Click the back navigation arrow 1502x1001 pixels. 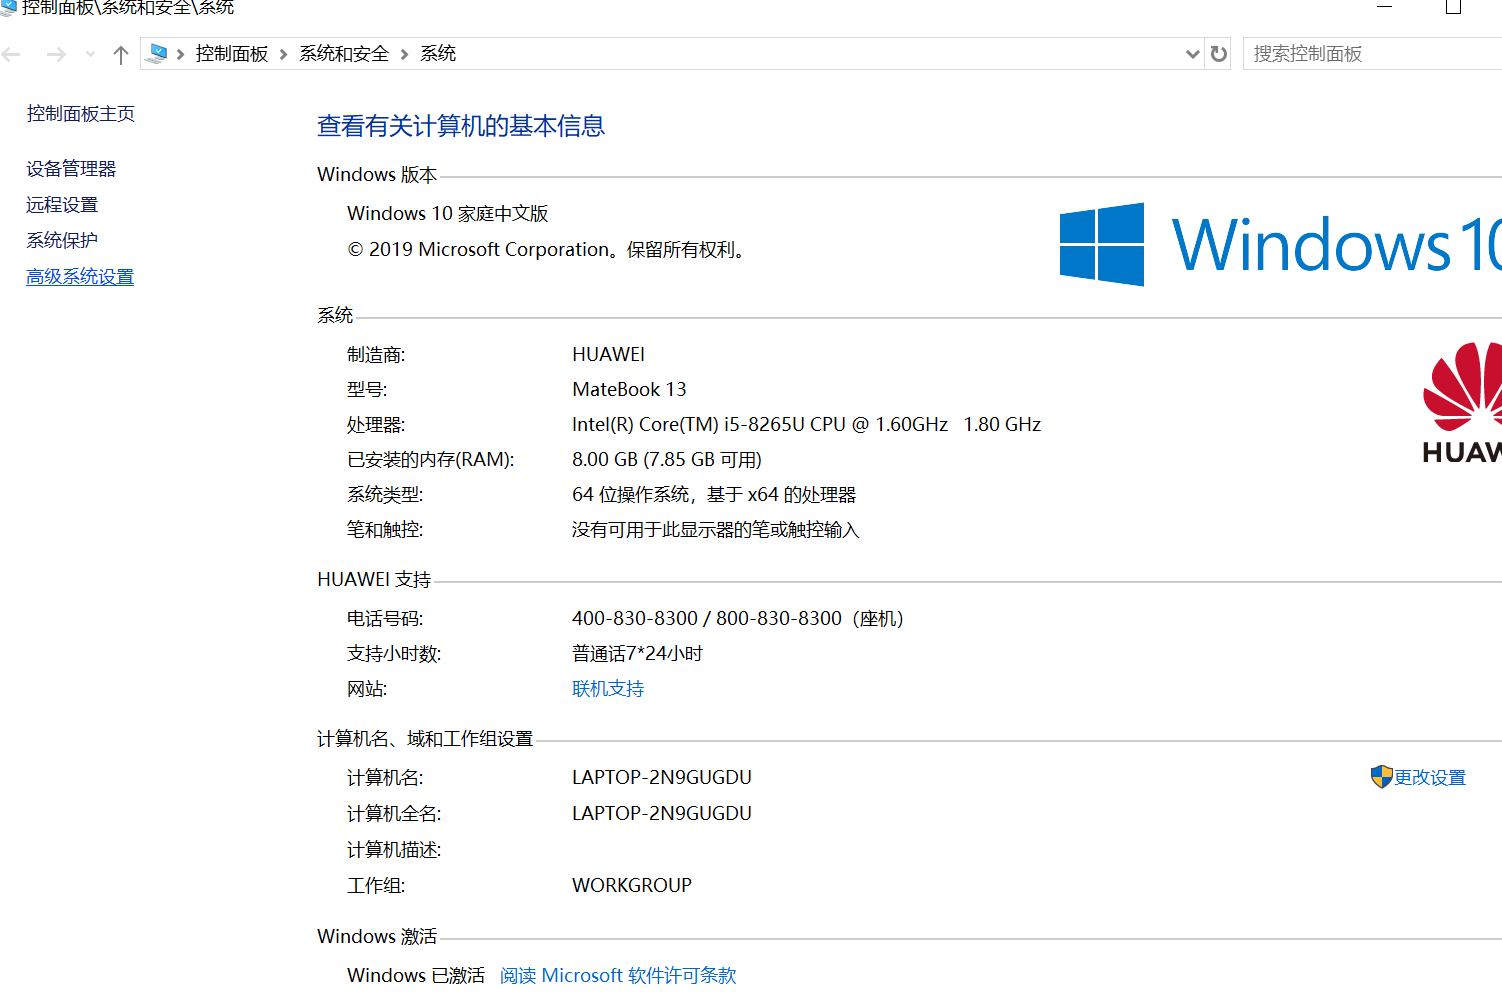click(12, 54)
